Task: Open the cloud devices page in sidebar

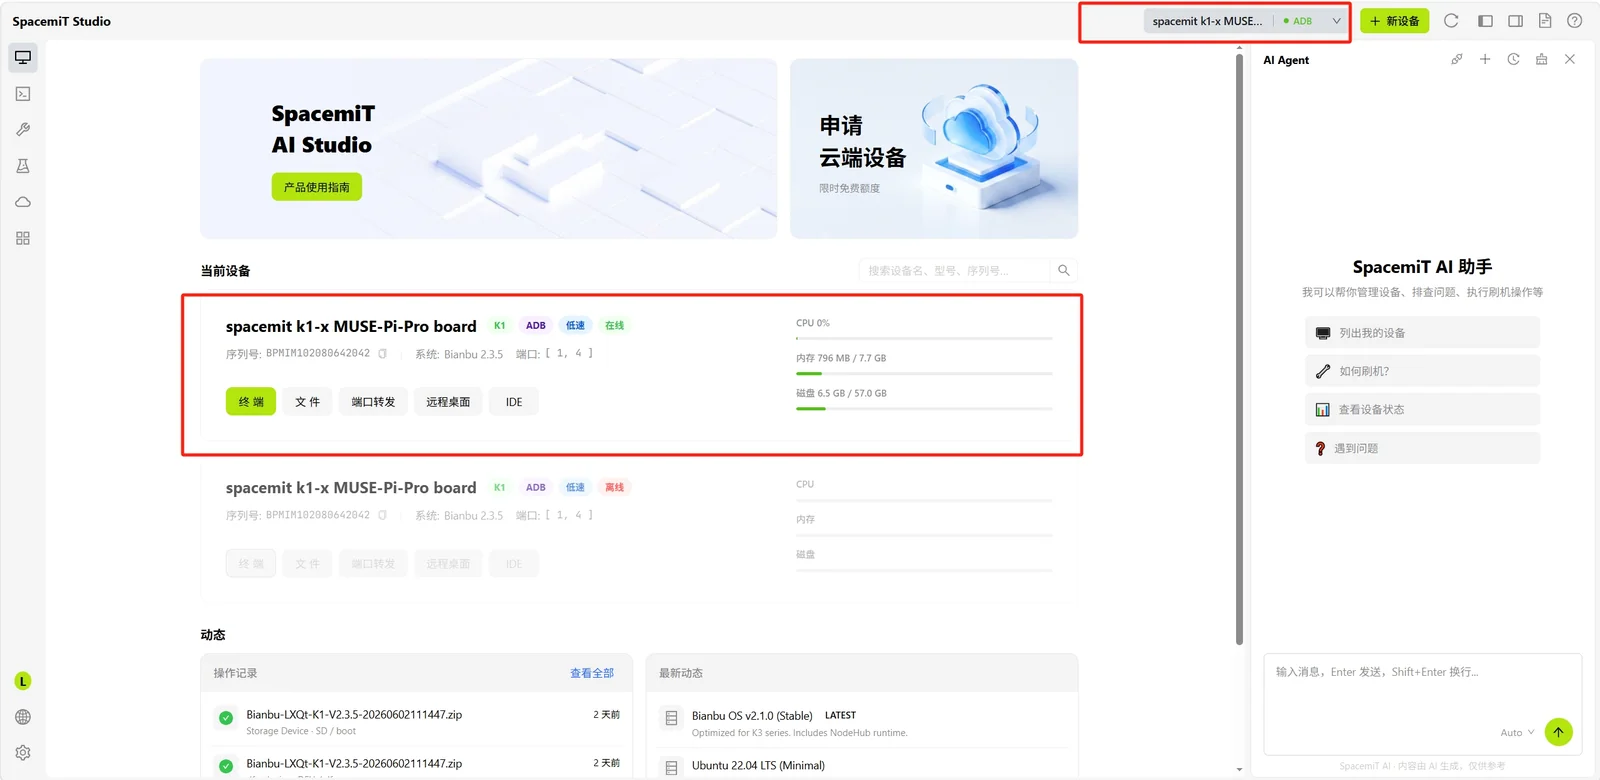Action: [x=23, y=202]
